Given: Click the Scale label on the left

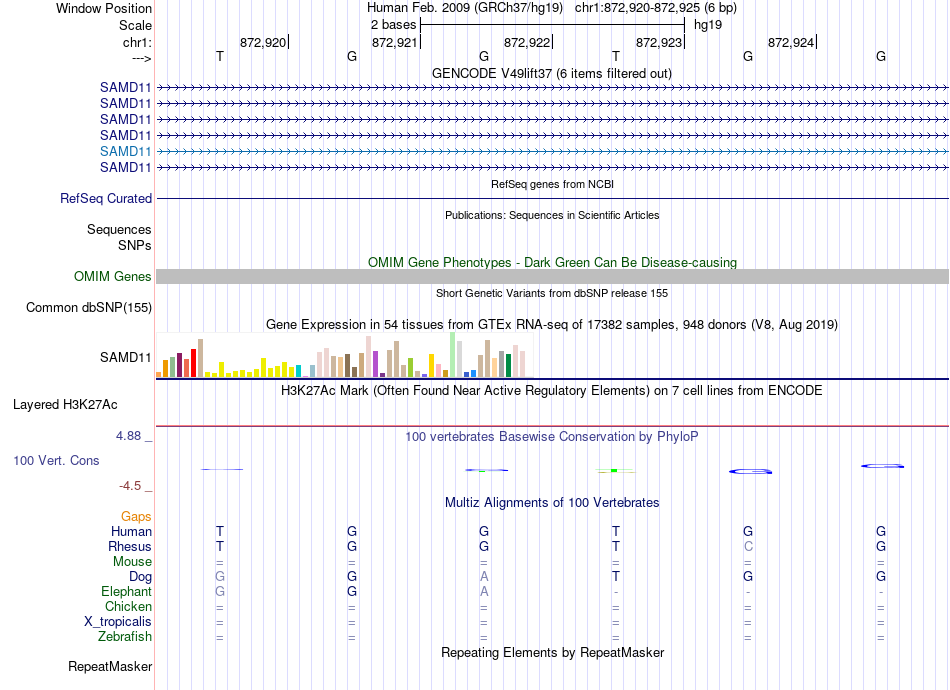Looking at the screenshot, I should tap(135, 25).
